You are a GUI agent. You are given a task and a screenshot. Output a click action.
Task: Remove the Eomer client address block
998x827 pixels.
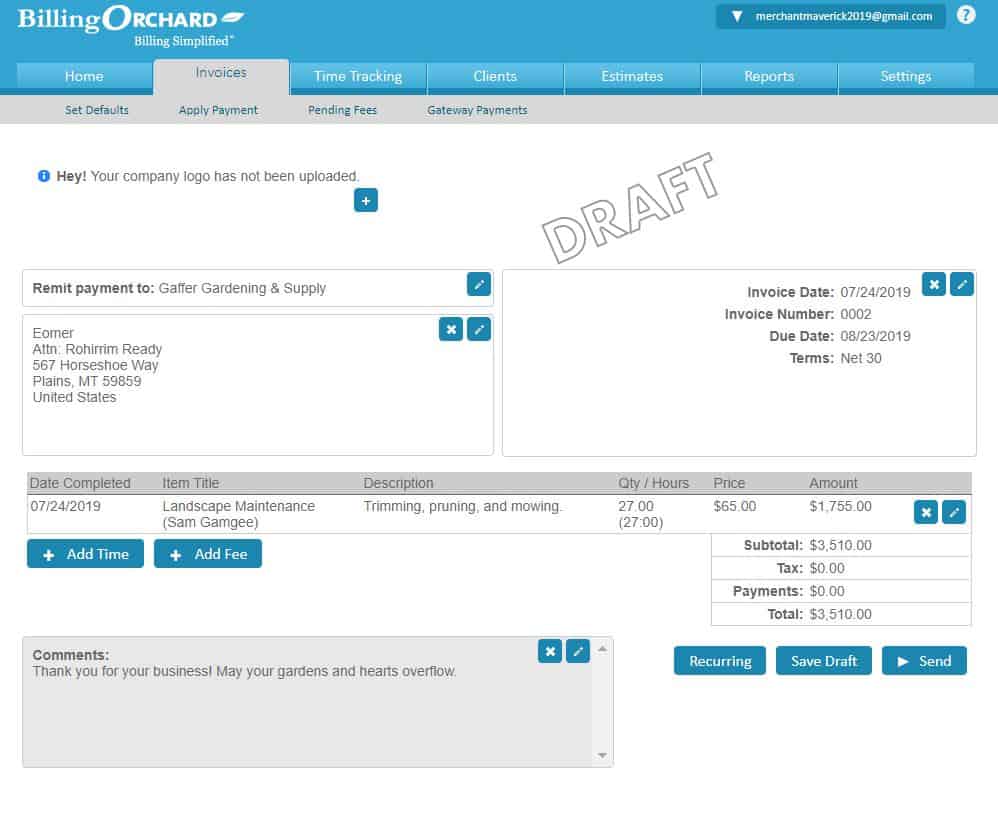[x=451, y=329]
